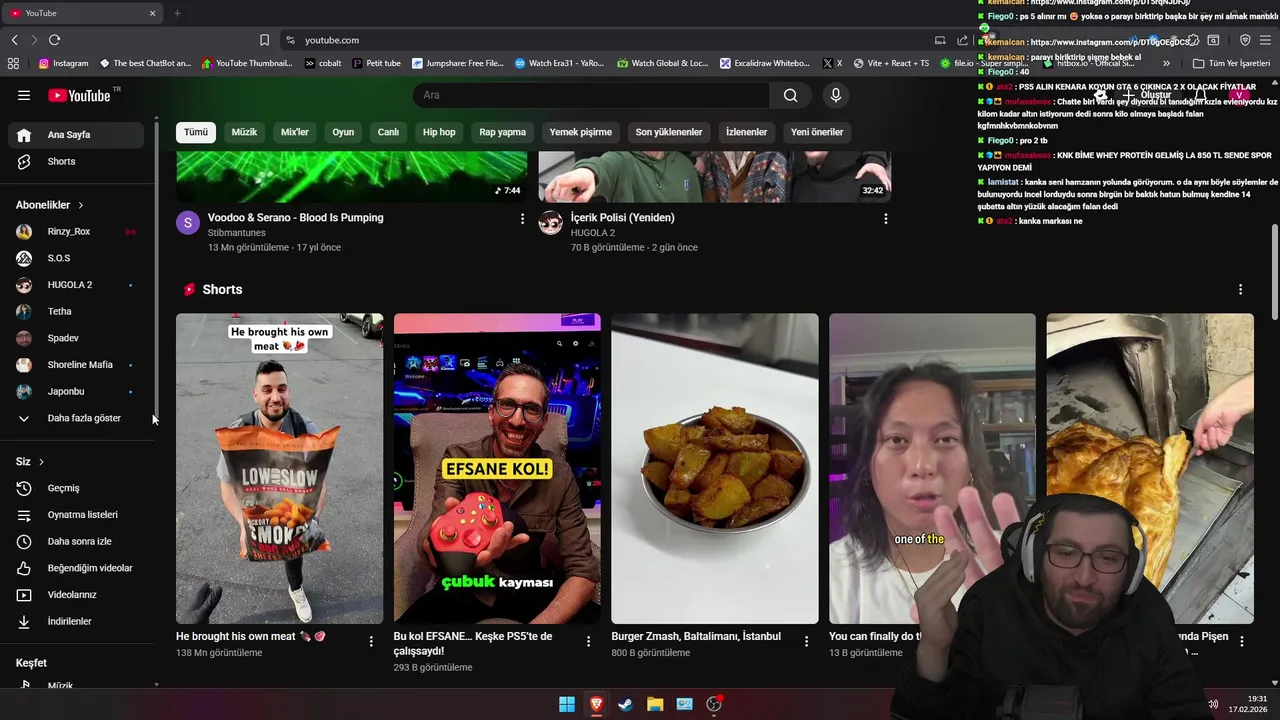Select the Yeni öneriler chip

click(x=817, y=132)
